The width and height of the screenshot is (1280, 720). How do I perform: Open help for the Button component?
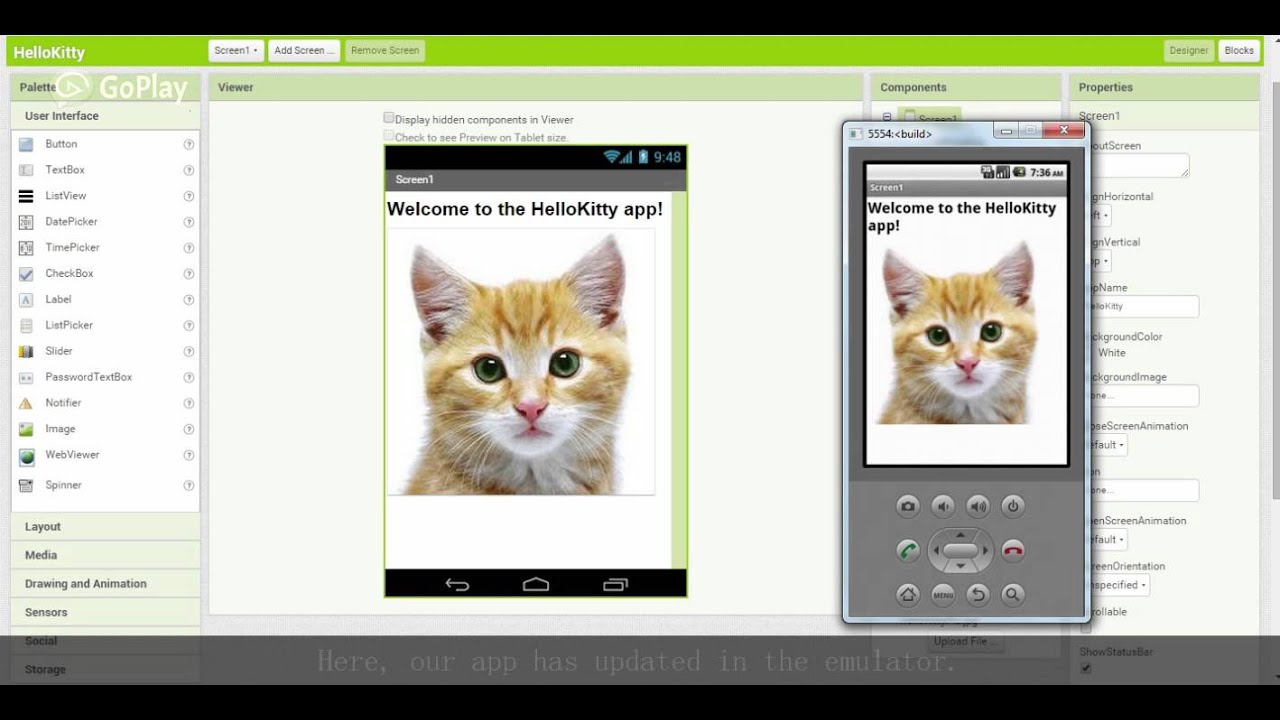(188, 144)
